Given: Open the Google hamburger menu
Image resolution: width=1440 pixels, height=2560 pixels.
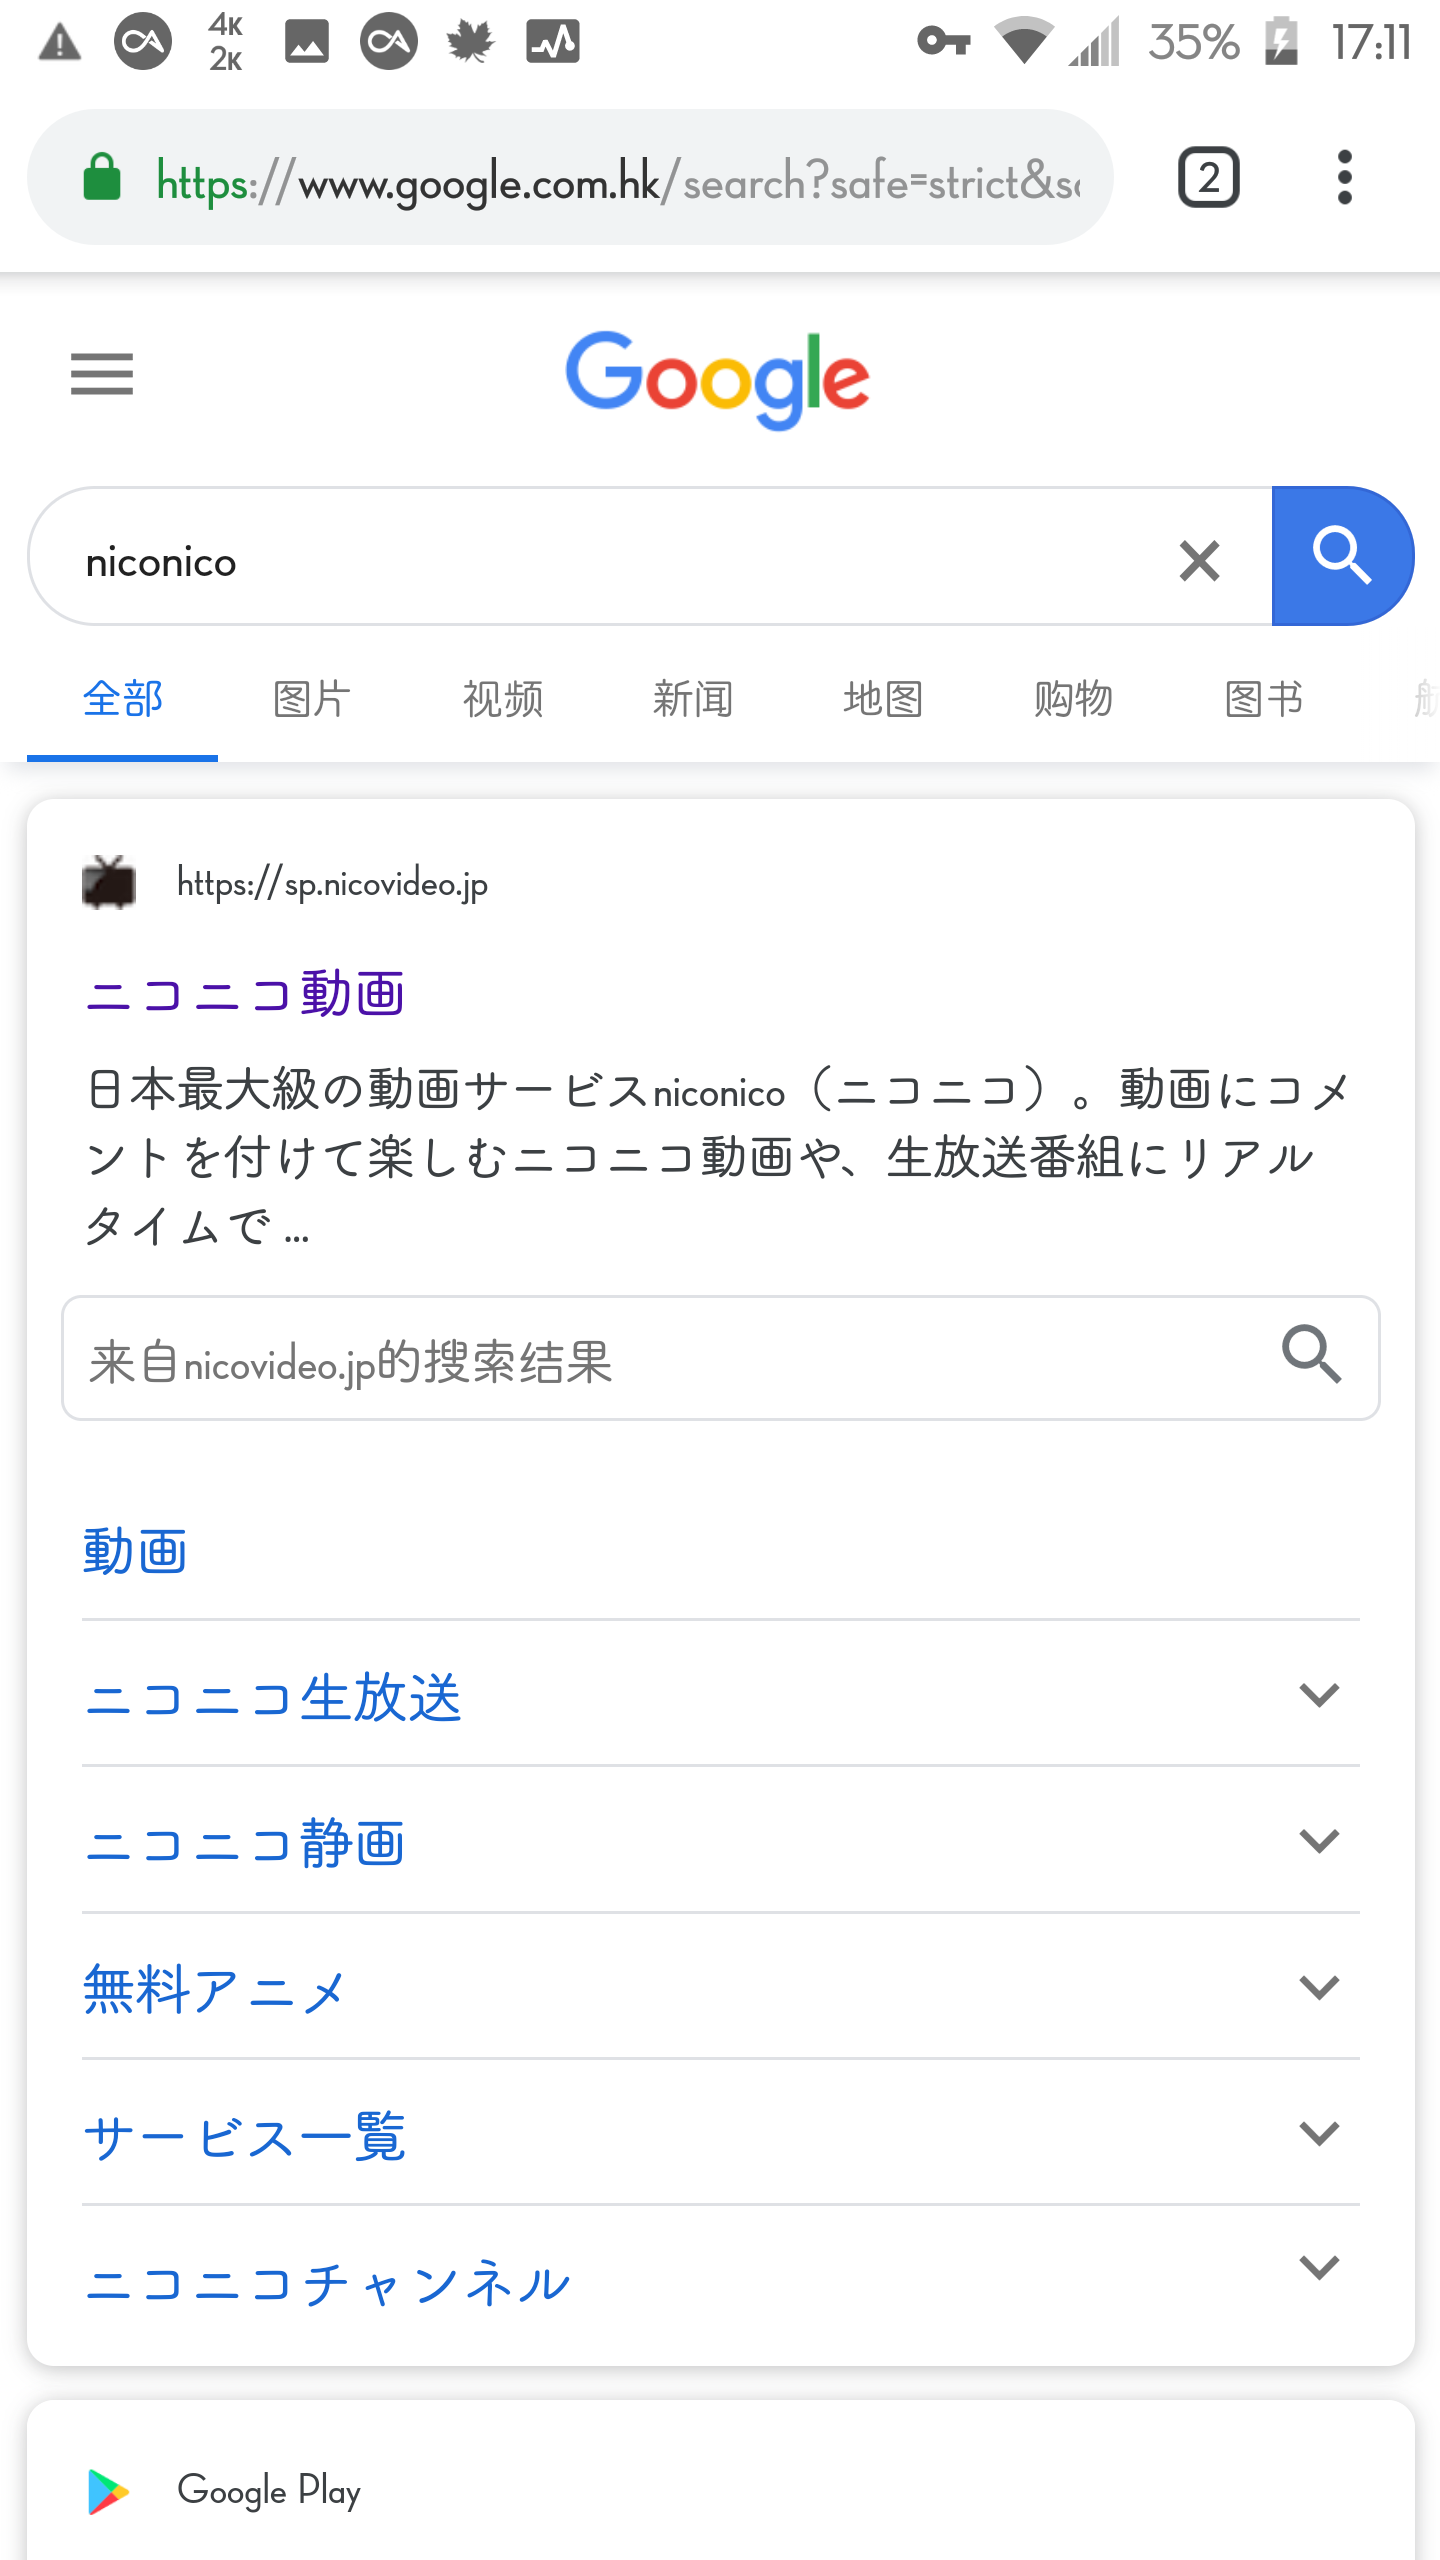Looking at the screenshot, I should 102,375.
